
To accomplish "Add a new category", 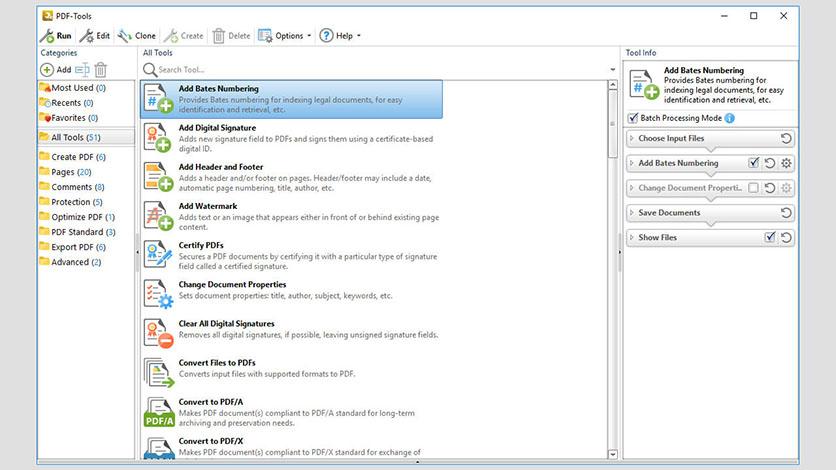I will coord(56,69).
